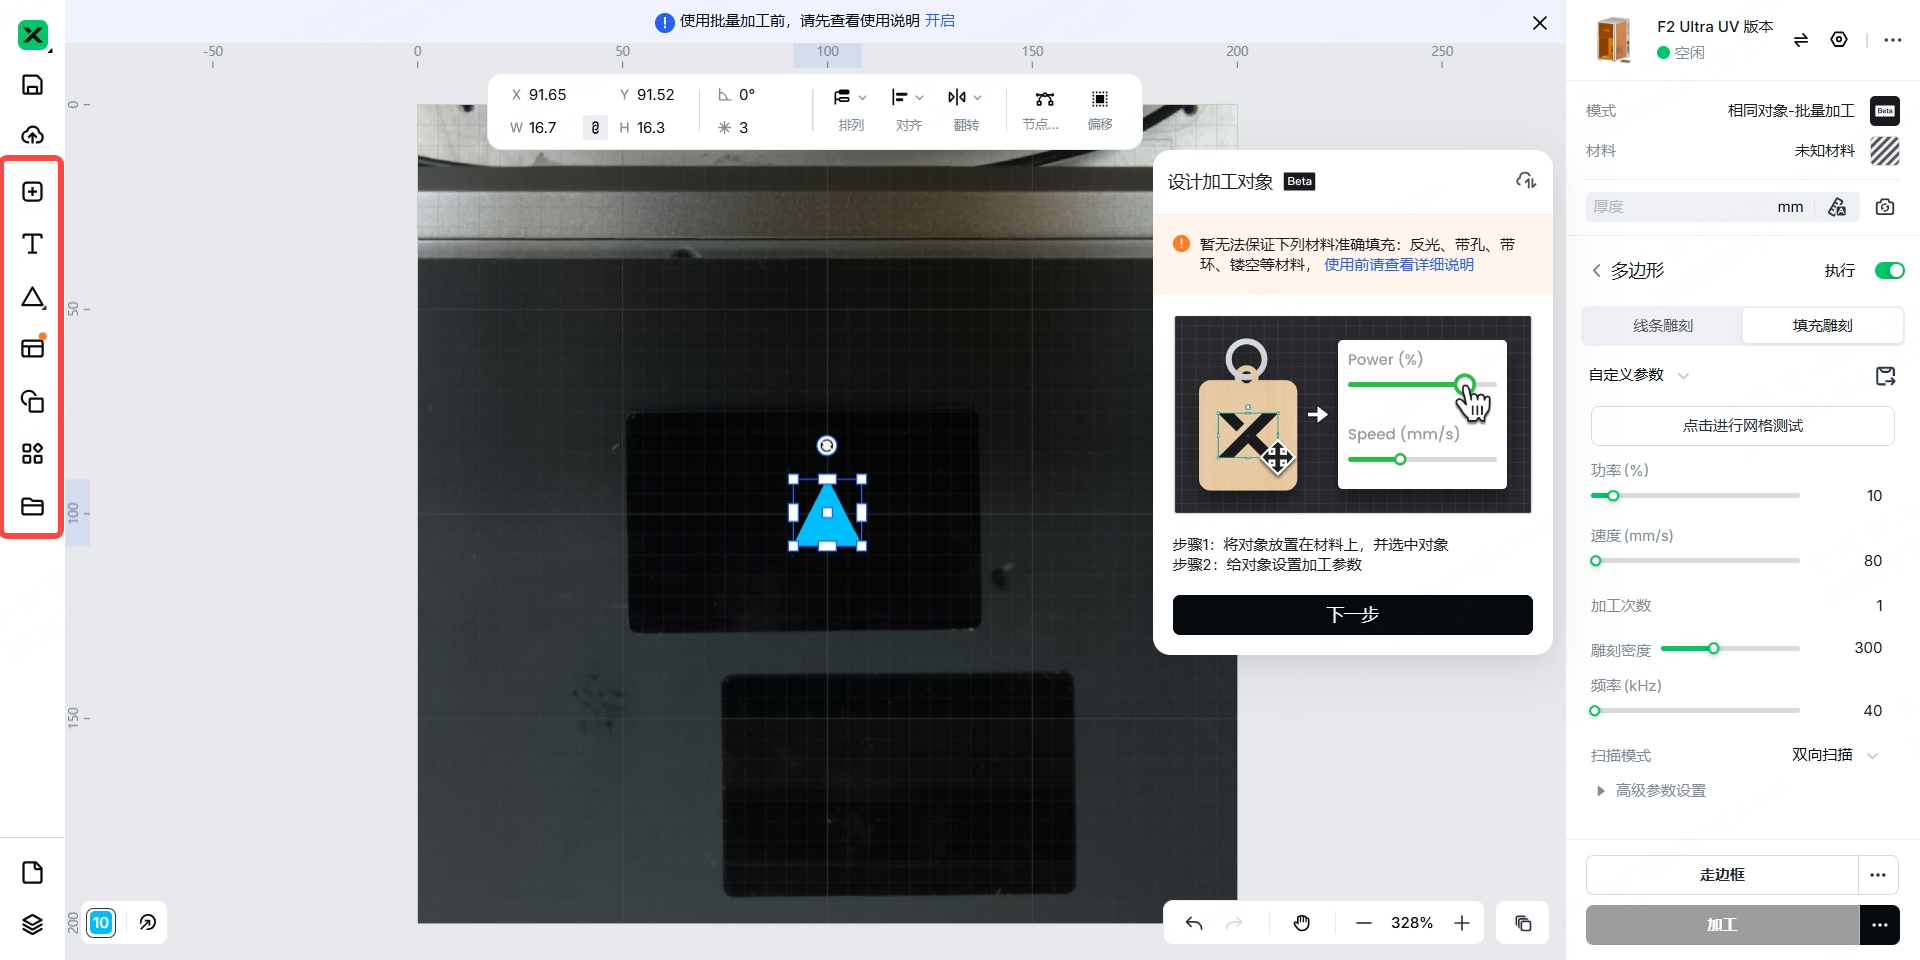1920x960 pixels.
Task: Click the 下一步 button
Action: [x=1352, y=615]
